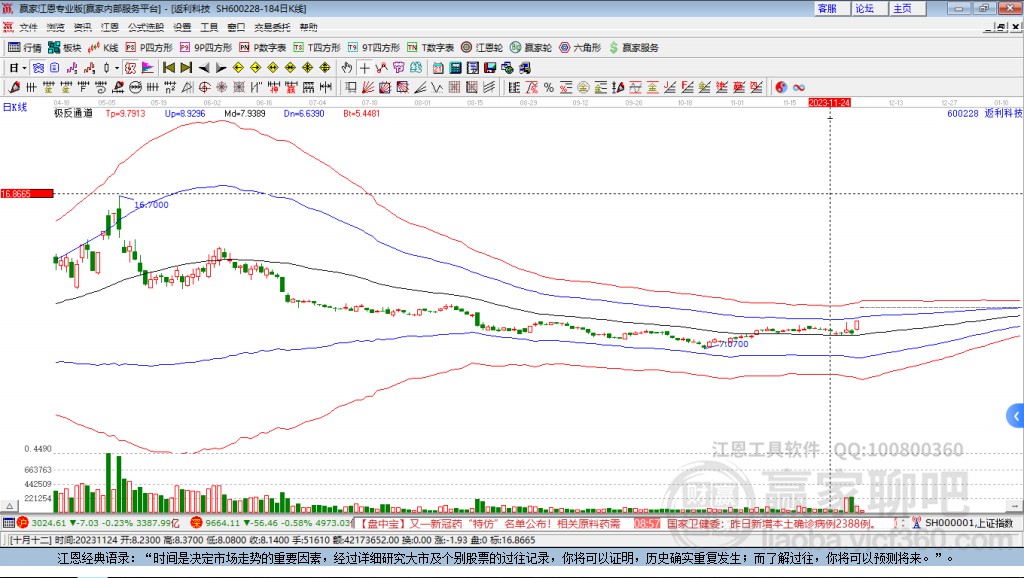This screenshot has width=1024, height=578.
Task: Click the Dn=6.6390 indicator value
Action: (304, 114)
